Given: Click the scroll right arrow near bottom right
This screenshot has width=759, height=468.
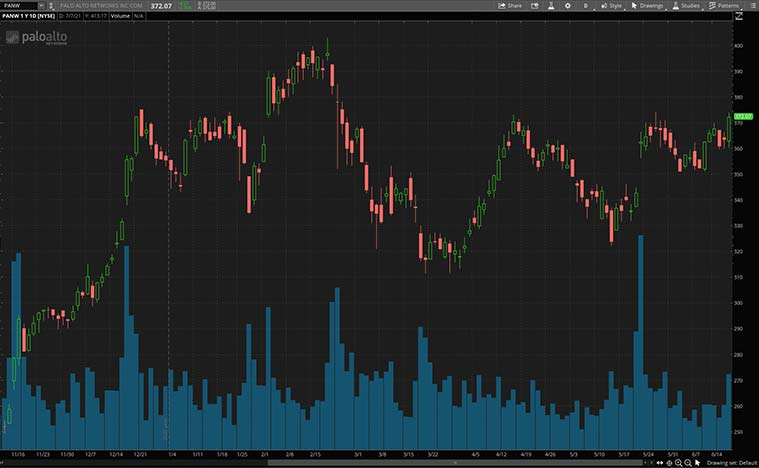Looking at the screenshot, I should pyautogui.click(x=652, y=463).
